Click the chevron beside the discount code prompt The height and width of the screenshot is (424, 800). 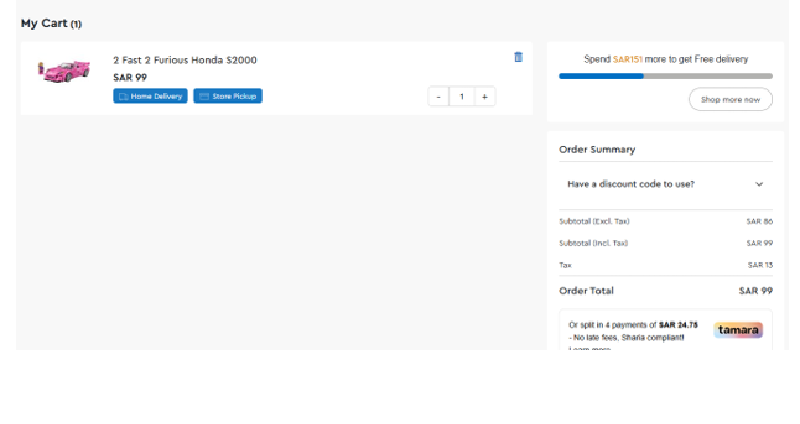point(759,185)
